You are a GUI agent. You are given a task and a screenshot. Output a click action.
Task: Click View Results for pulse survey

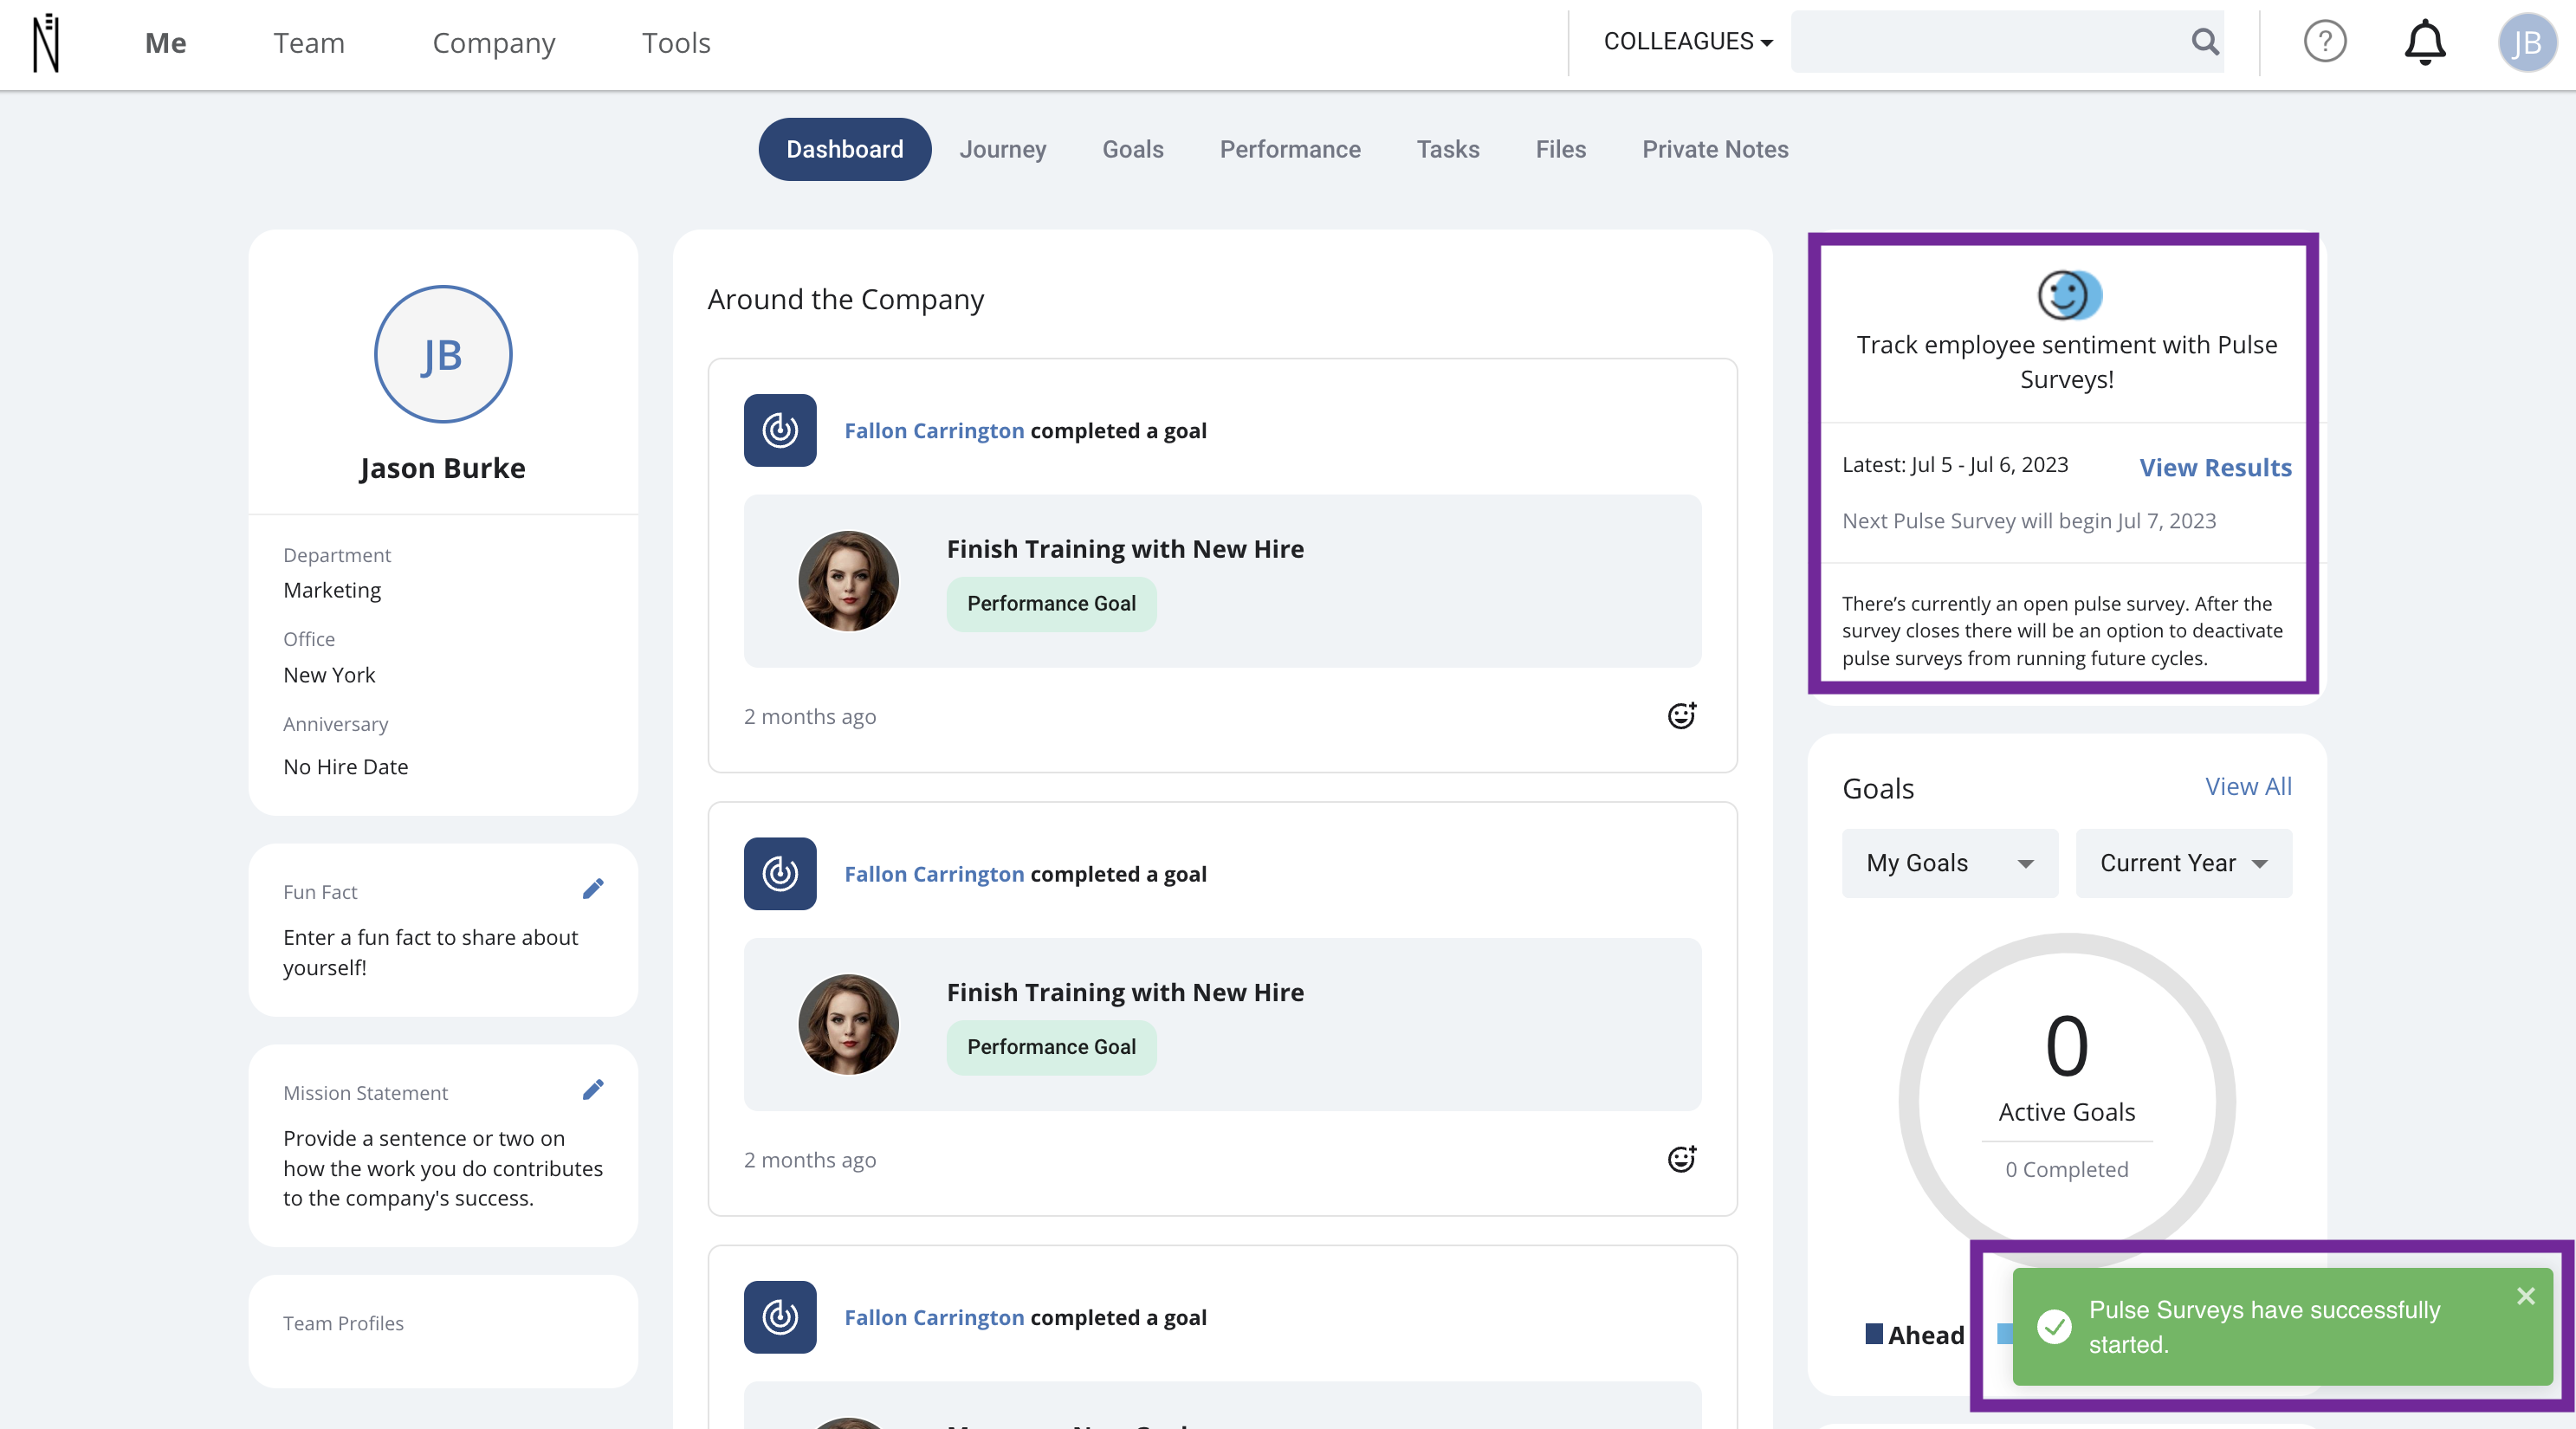(2215, 467)
